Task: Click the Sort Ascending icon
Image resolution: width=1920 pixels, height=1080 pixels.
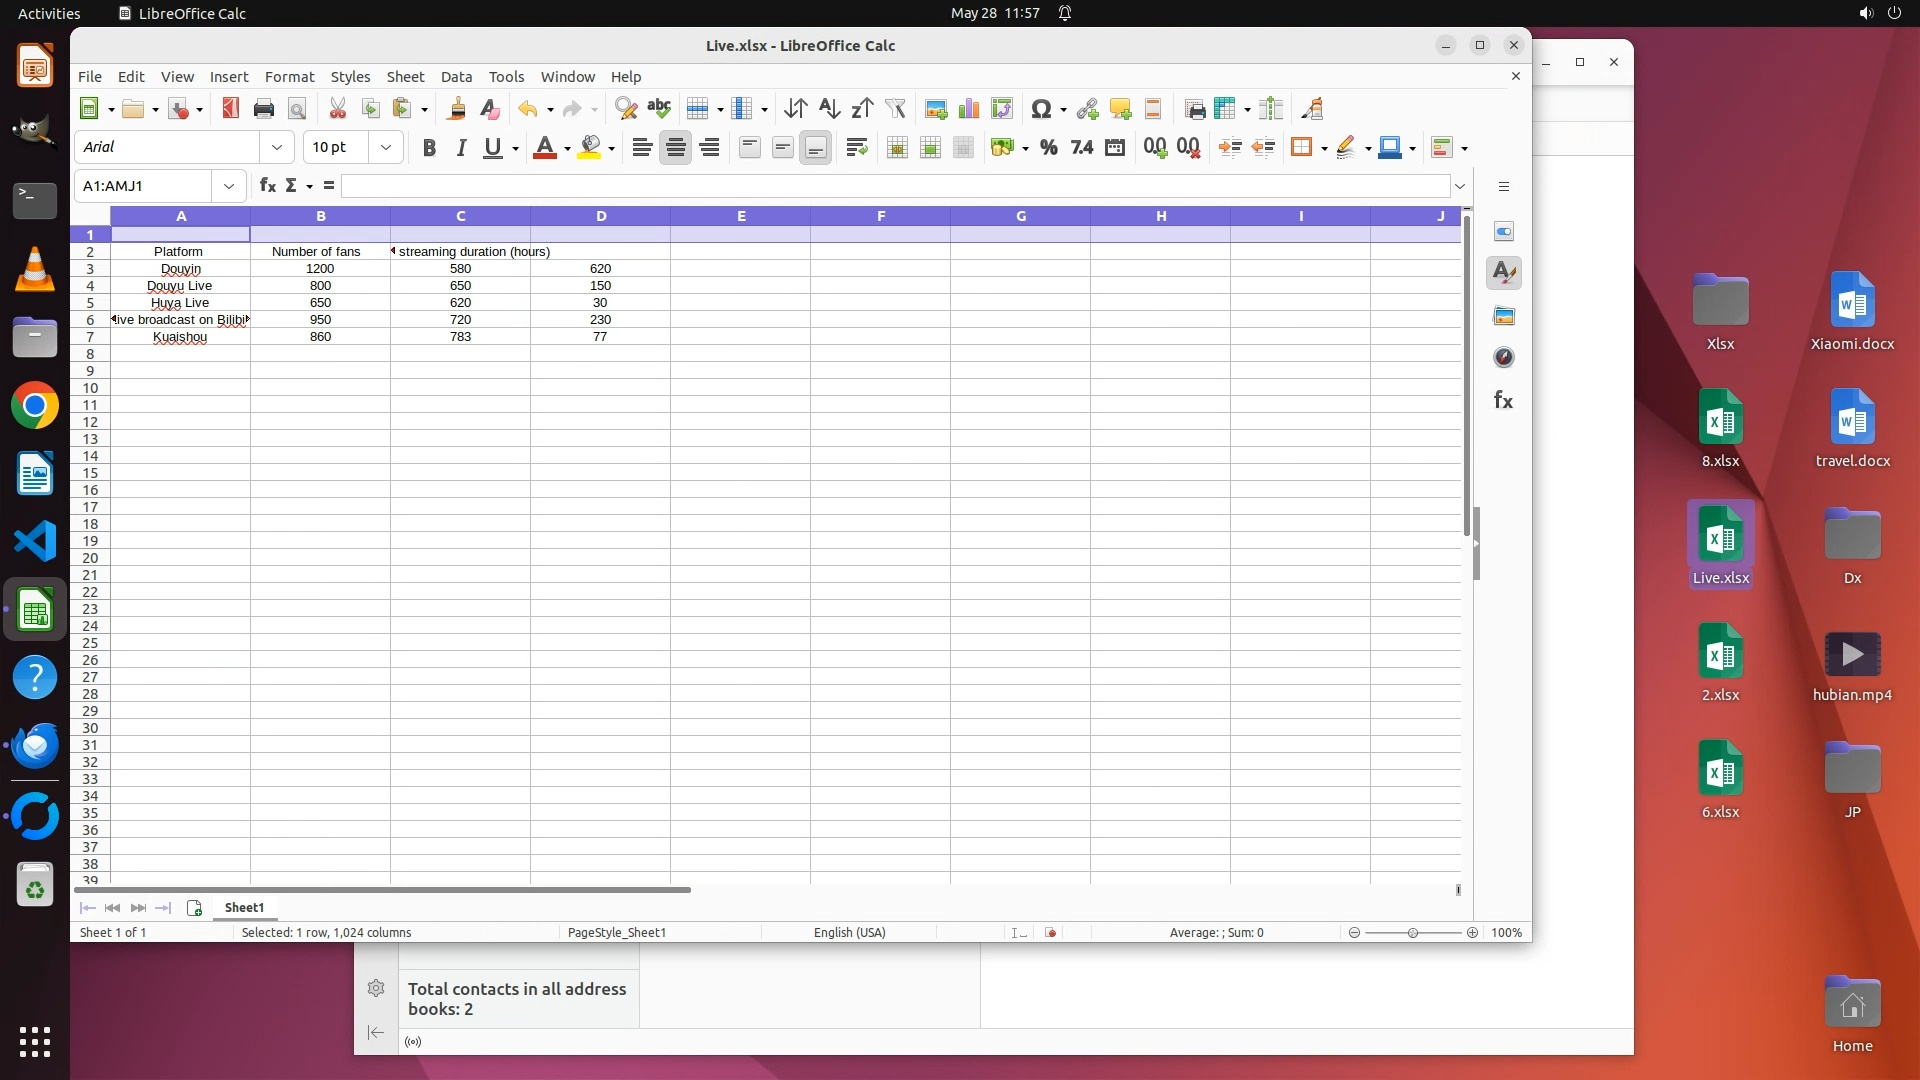Action: 829,109
